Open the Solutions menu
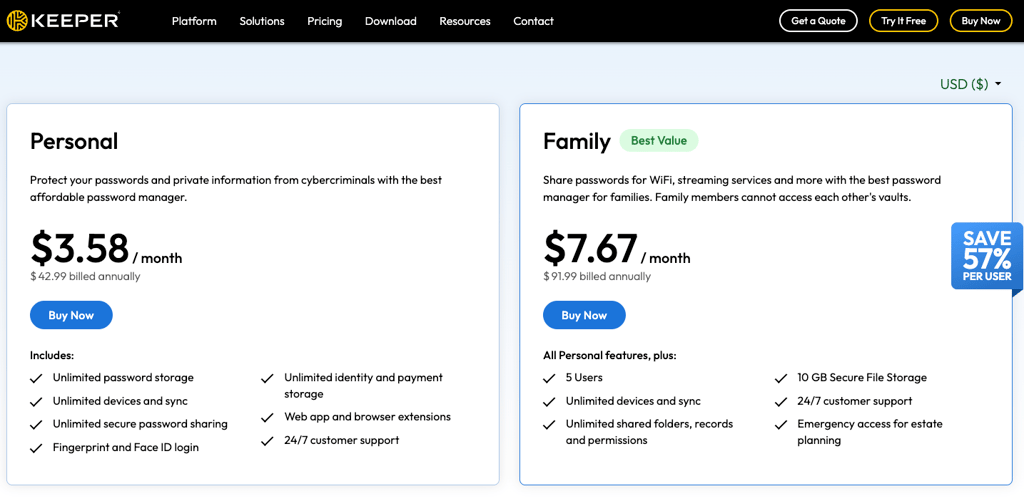 [x=262, y=21]
